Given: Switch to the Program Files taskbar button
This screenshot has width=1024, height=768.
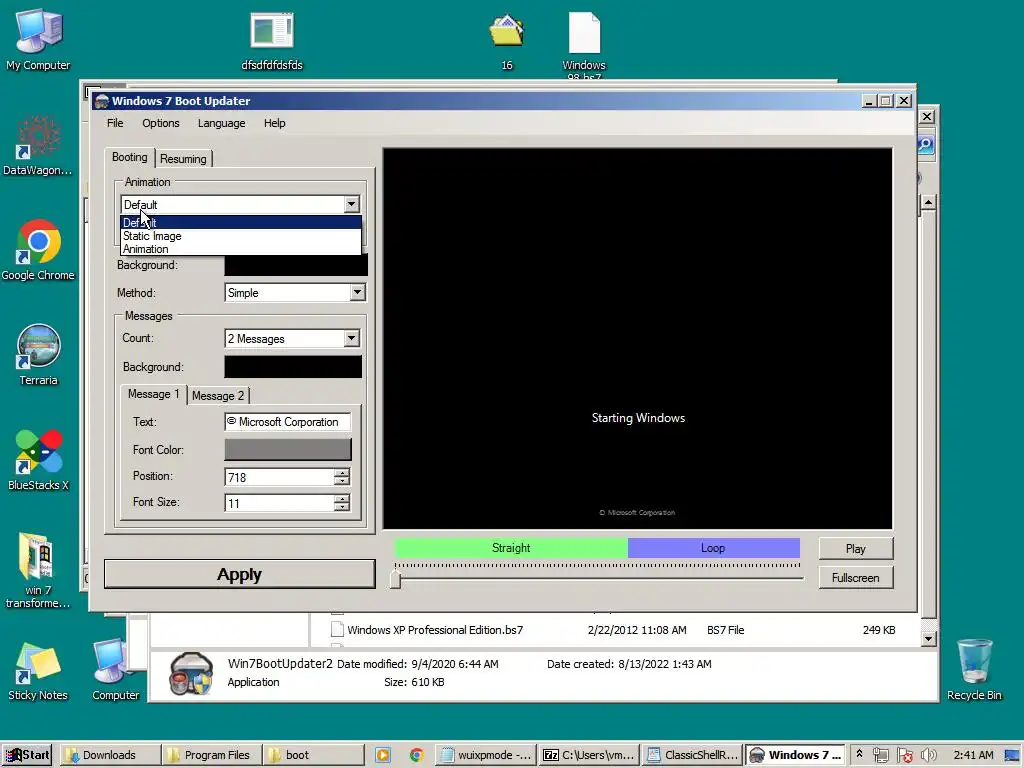Looking at the screenshot, I should click(x=212, y=755).
